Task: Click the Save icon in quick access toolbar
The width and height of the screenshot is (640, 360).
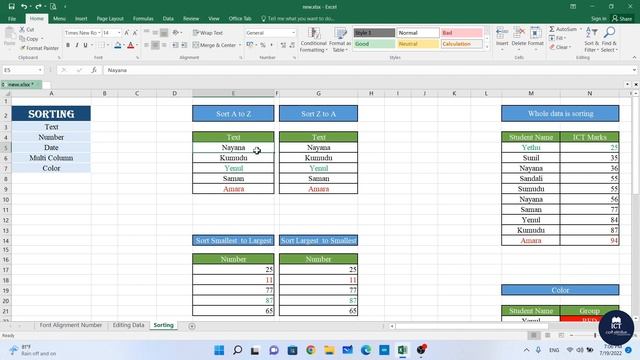Action: (x=11, y=7)
